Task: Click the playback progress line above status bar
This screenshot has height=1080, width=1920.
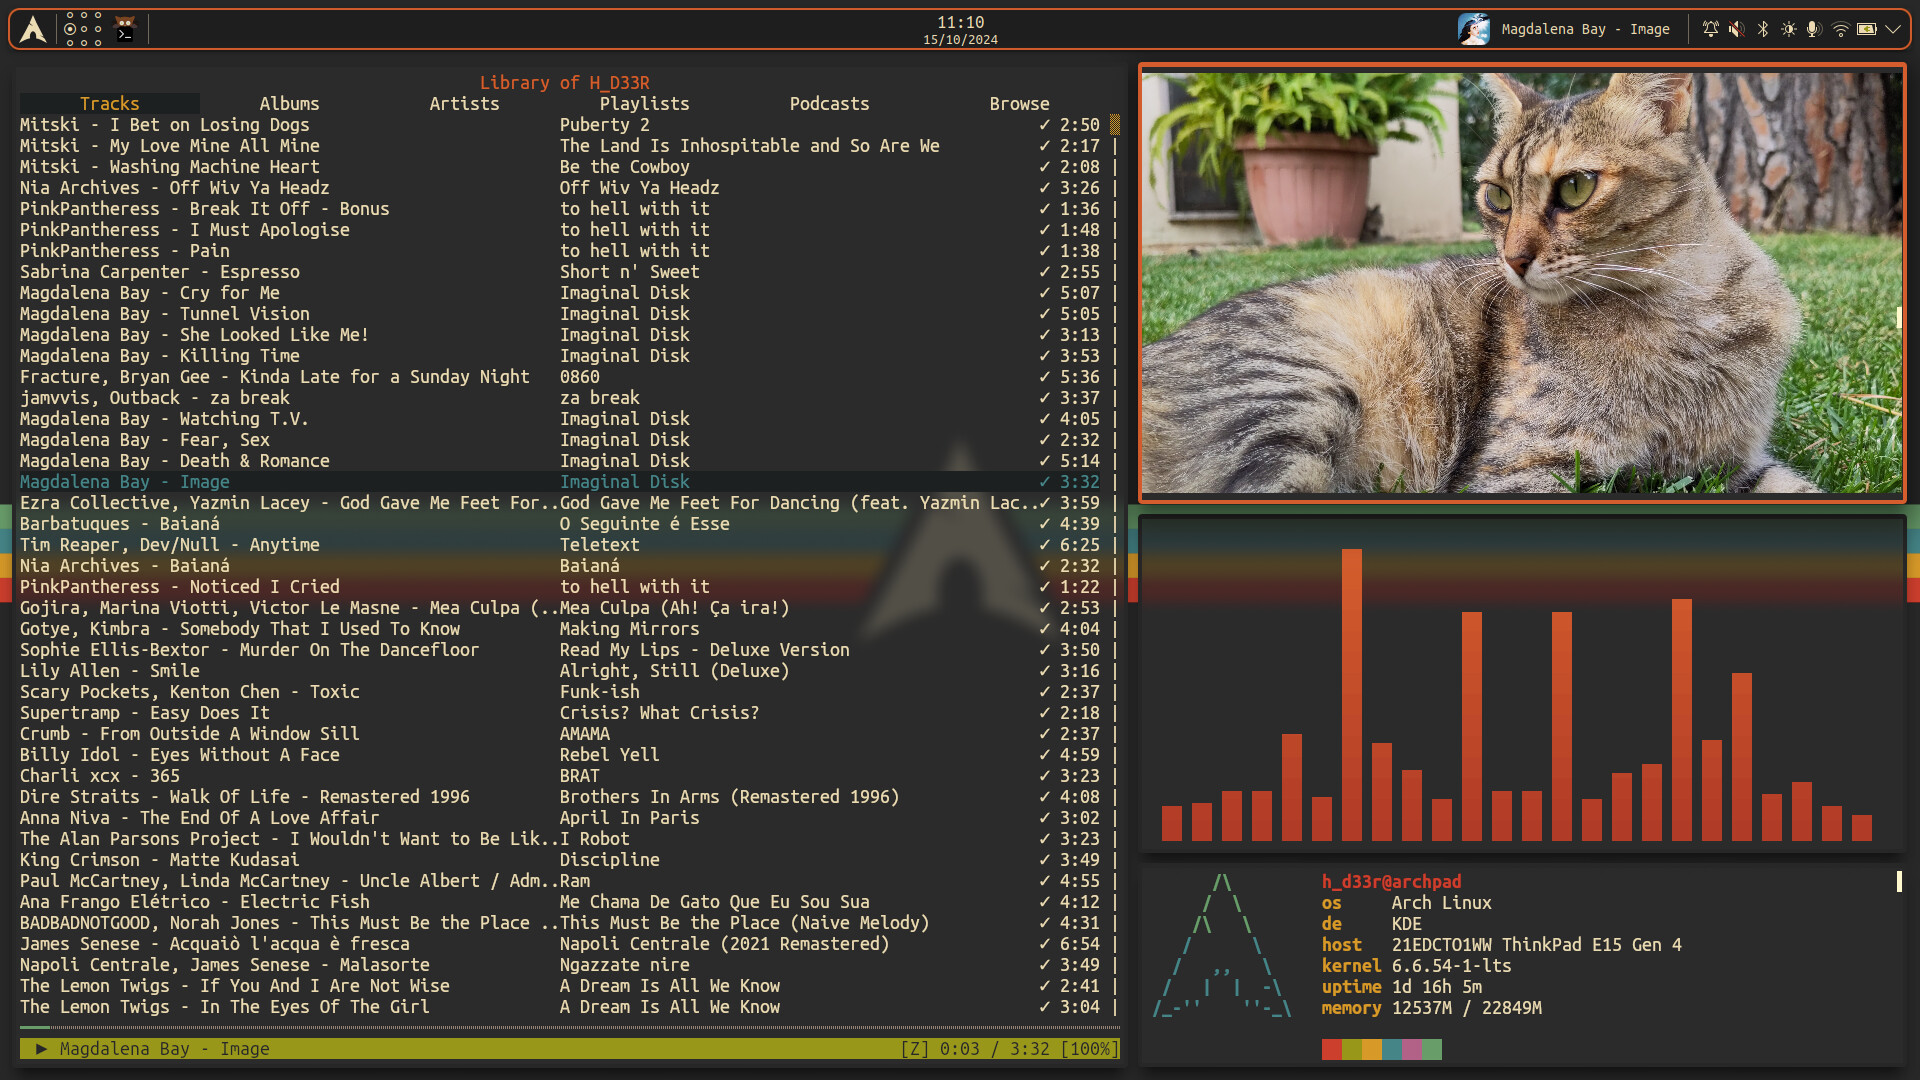Action: click(x=569, y=1027)
